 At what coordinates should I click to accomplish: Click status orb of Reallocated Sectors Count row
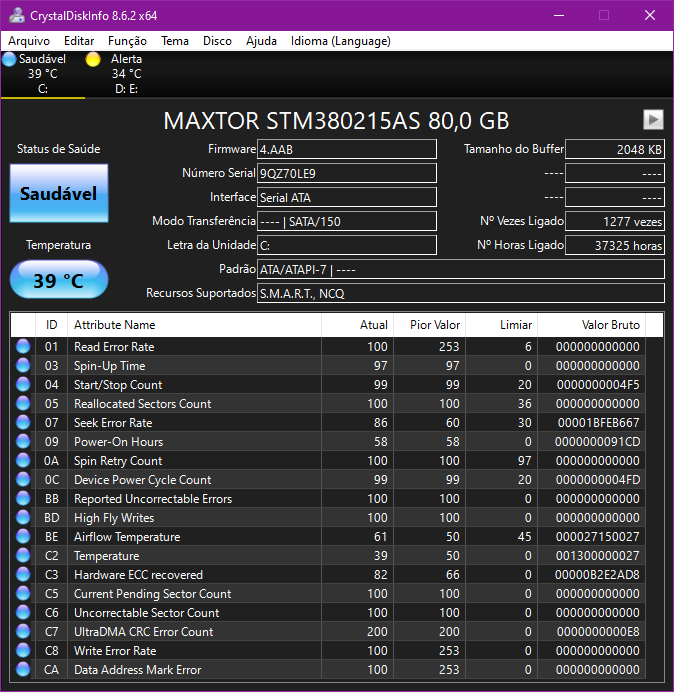(x=23, y=403)
